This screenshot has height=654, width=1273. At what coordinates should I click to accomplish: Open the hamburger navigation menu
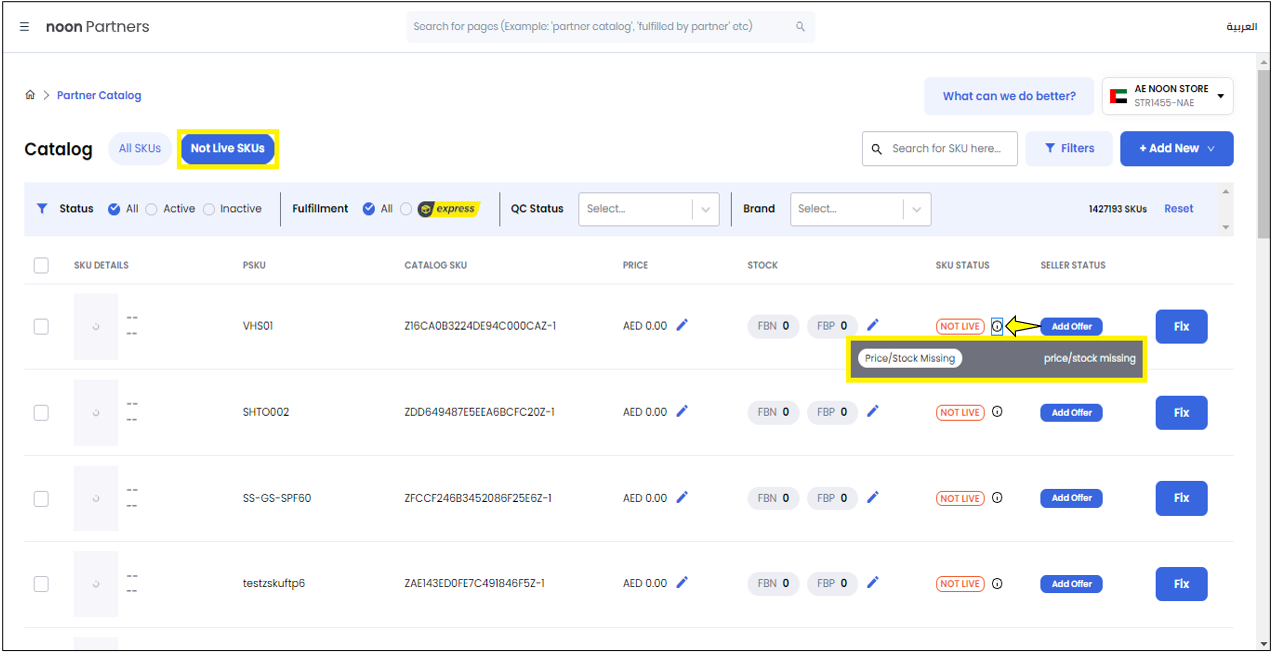[25, 27]
